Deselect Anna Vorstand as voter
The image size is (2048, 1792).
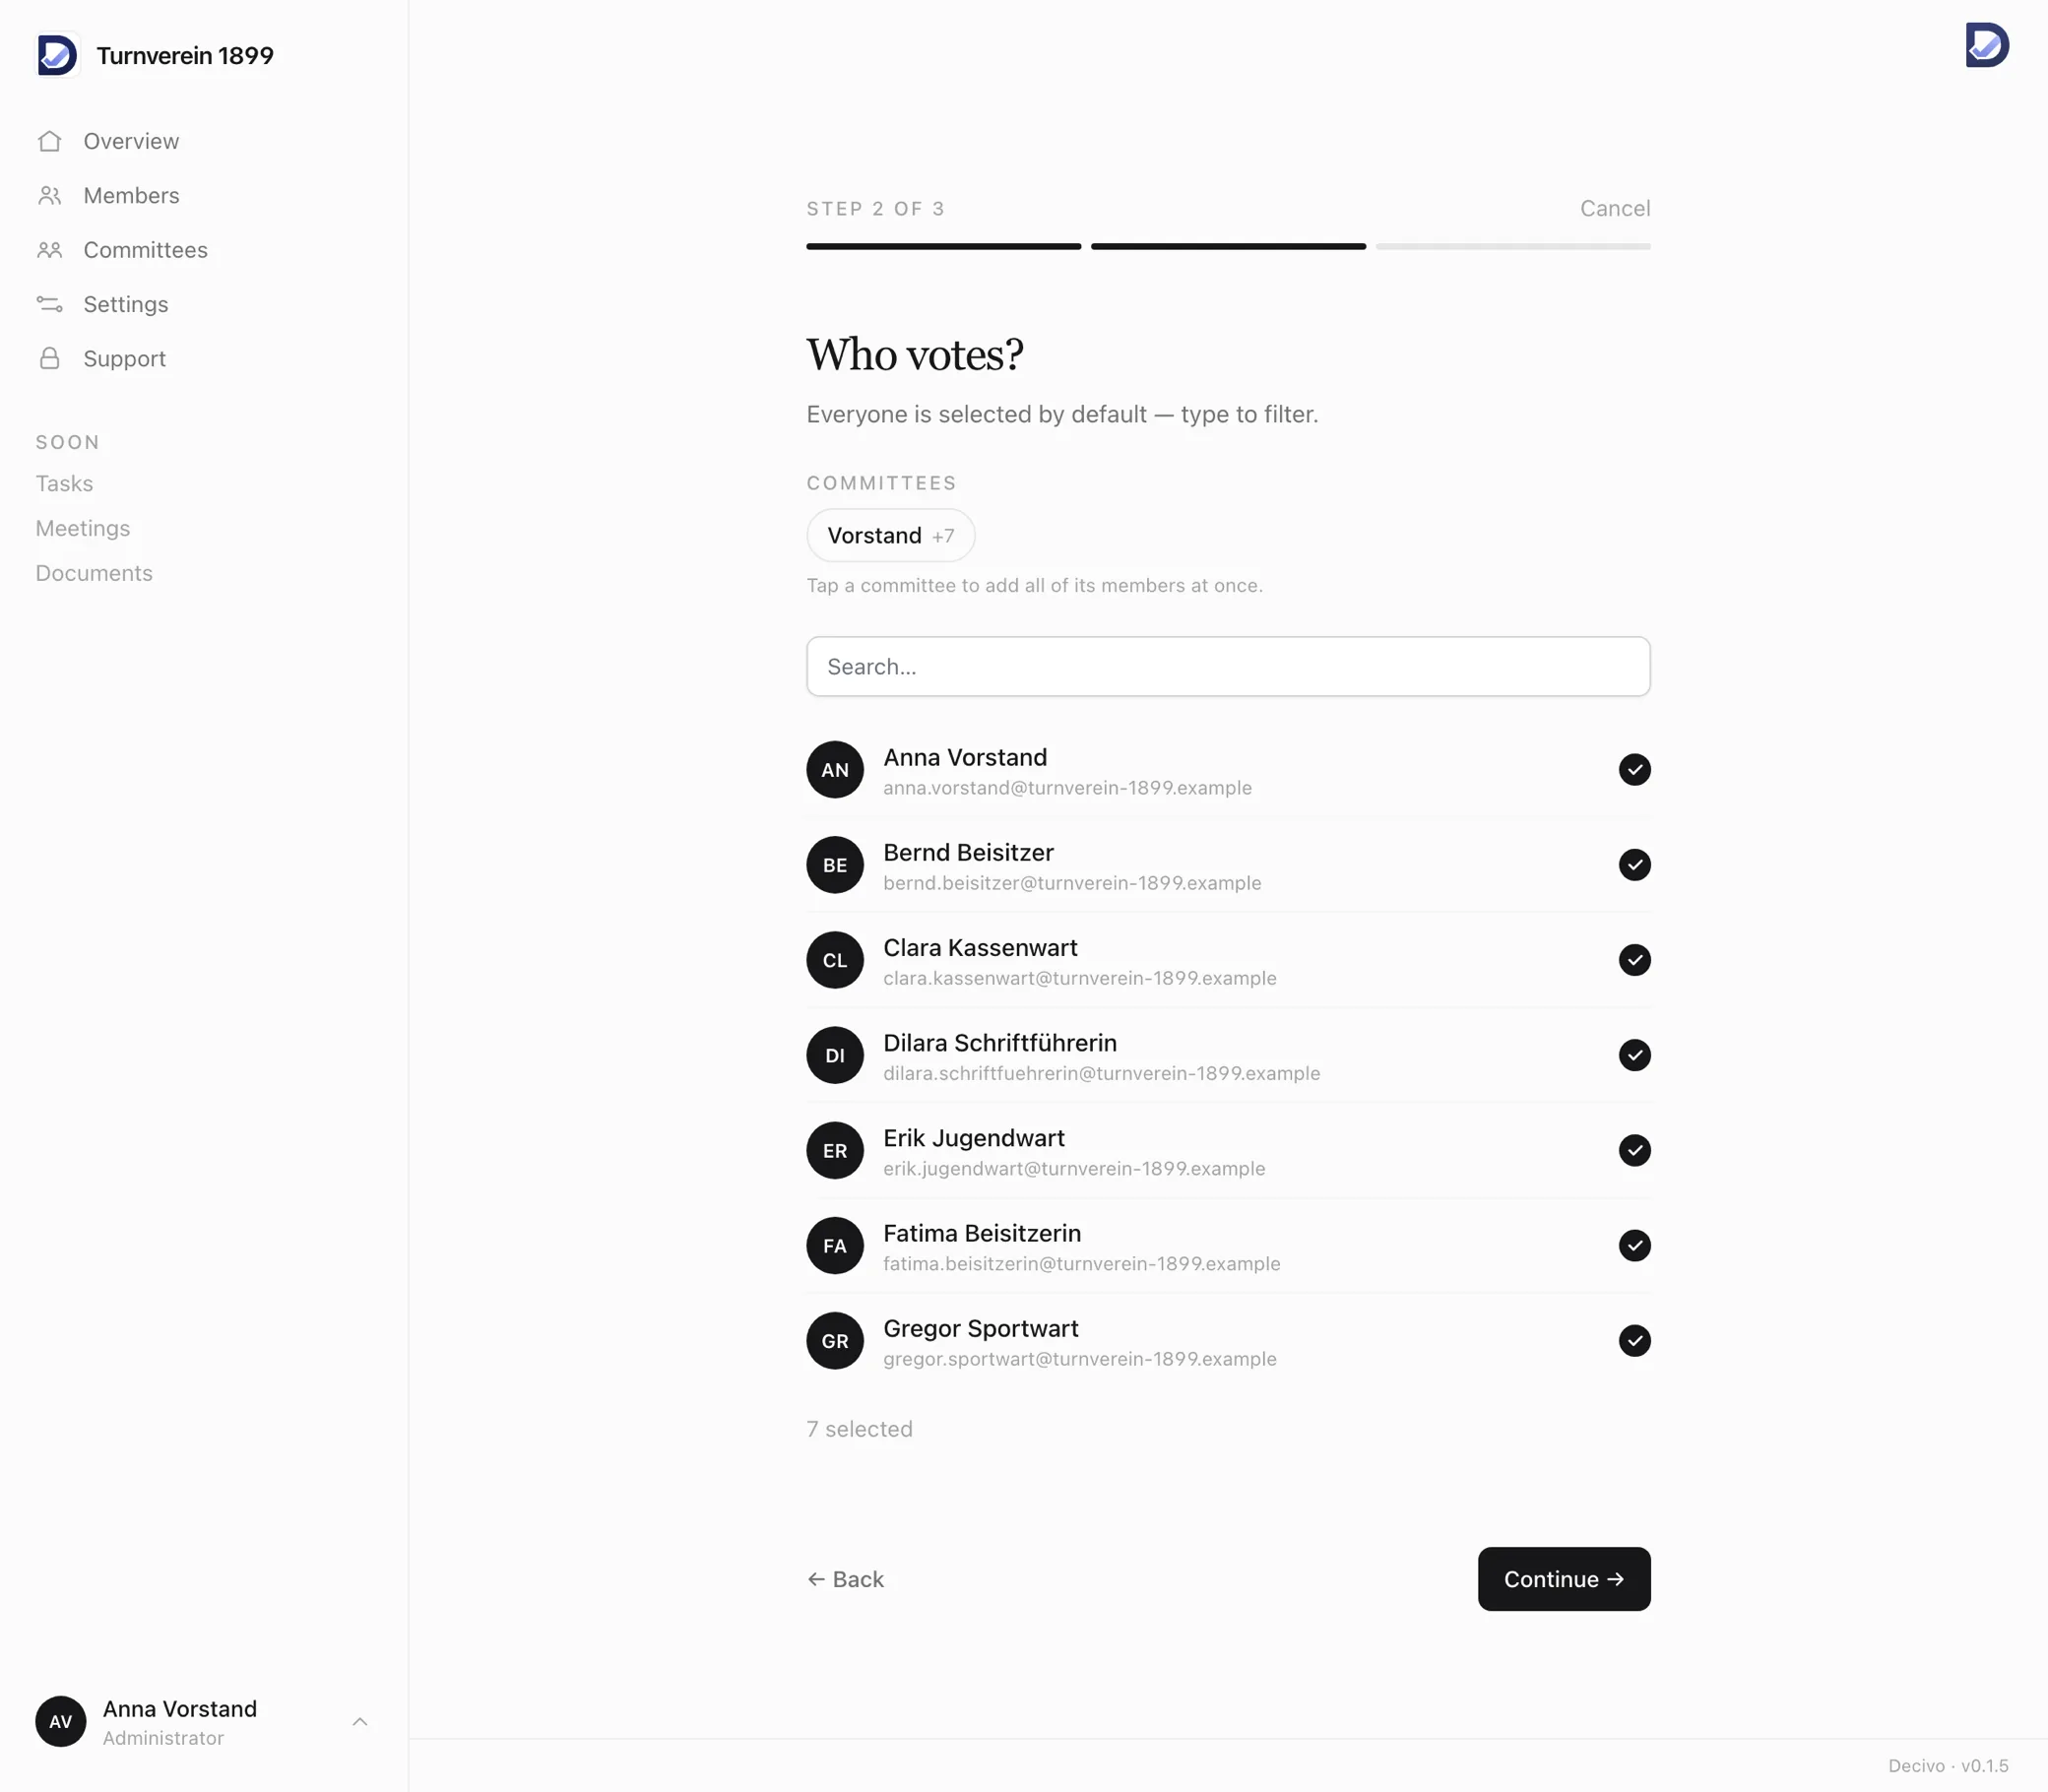(x=1634, y=769)
